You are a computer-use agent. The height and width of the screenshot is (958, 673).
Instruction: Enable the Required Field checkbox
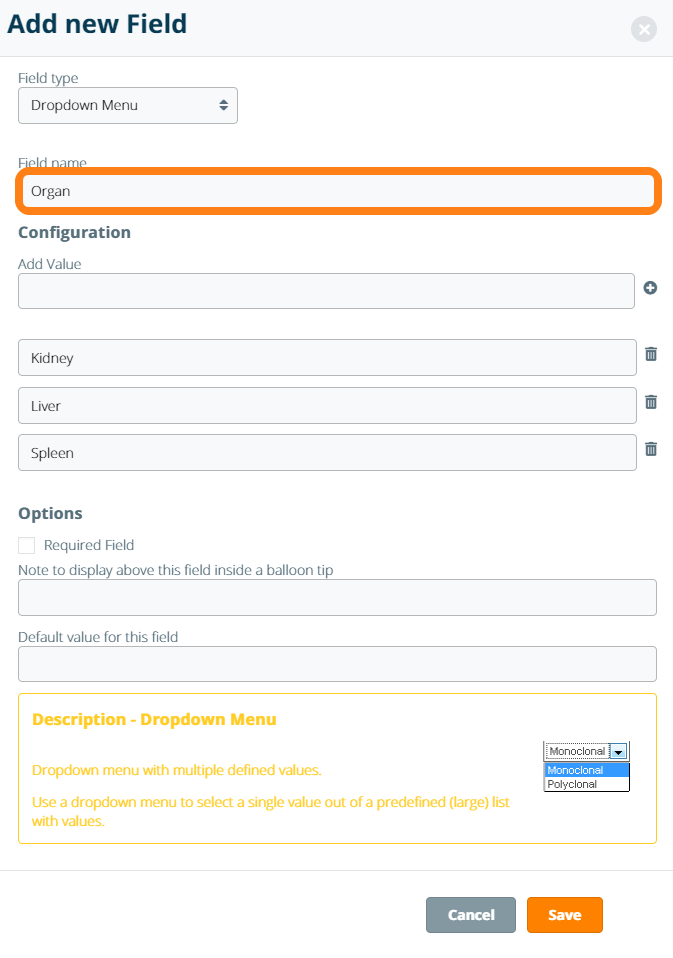(27, 545)
